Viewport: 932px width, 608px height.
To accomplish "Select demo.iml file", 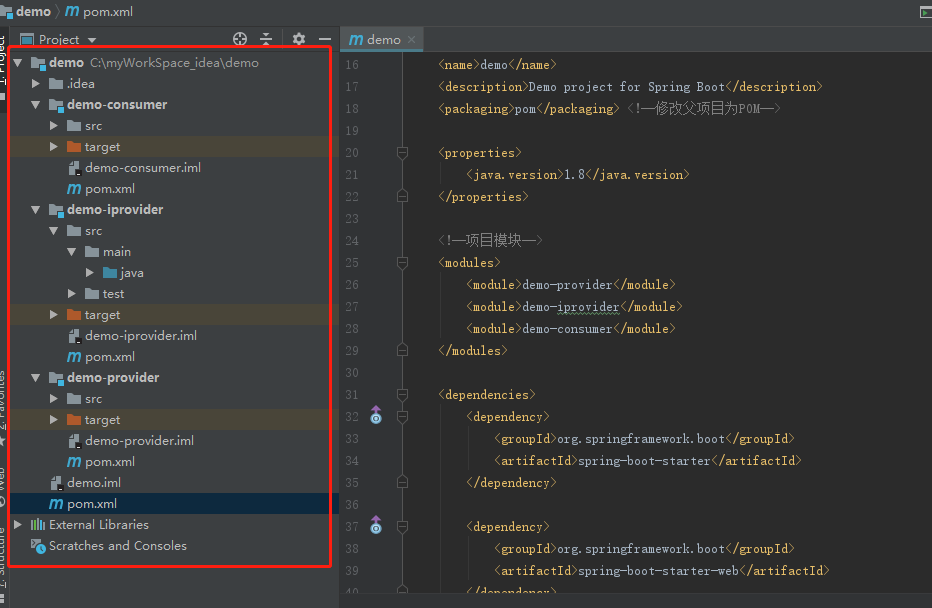I will point(94,483).
